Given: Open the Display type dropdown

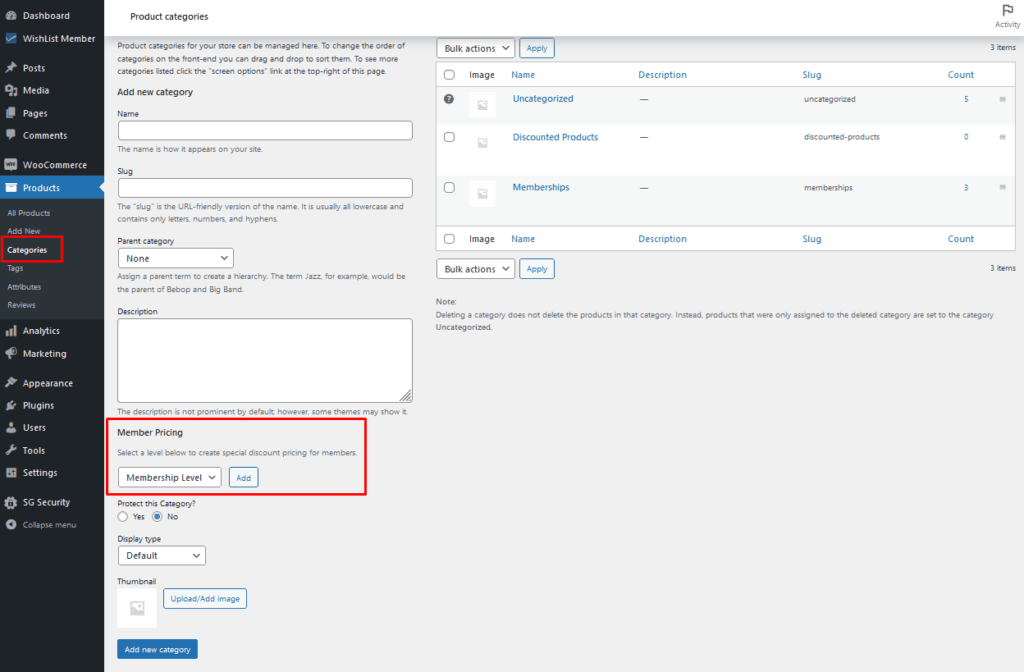Looking at the screenshot, I should 162,556.
